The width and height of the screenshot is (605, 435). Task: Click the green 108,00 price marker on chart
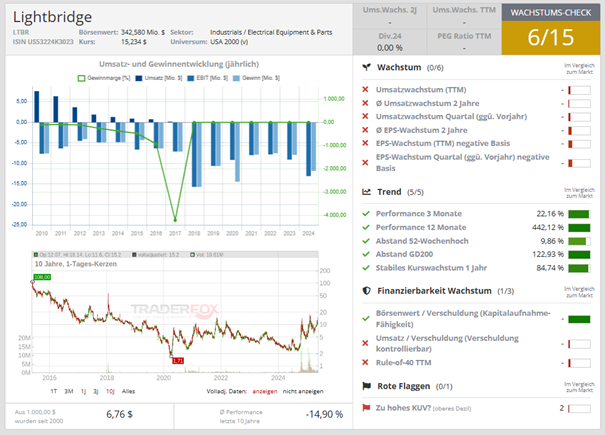pyautogui.click(x=42, y=277)
